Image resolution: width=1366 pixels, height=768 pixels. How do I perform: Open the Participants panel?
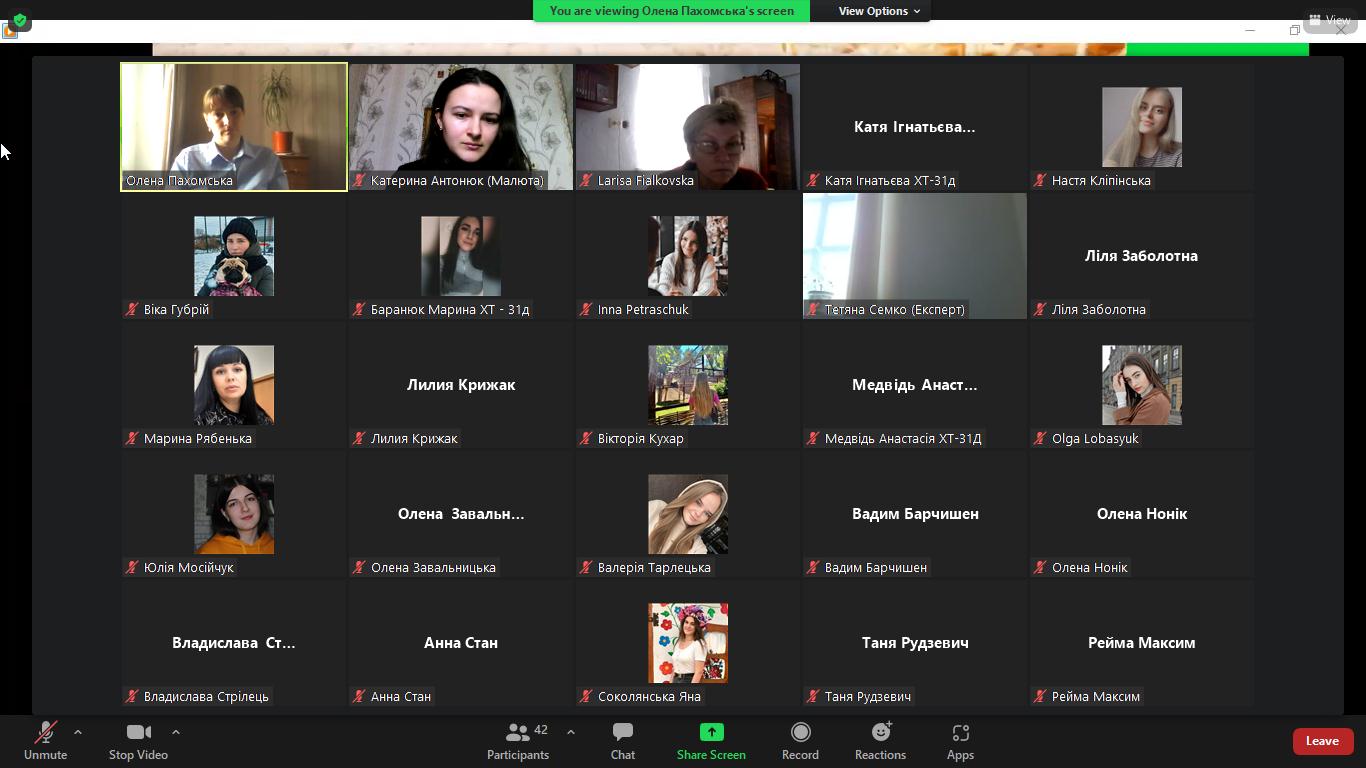tap(518, 740)
